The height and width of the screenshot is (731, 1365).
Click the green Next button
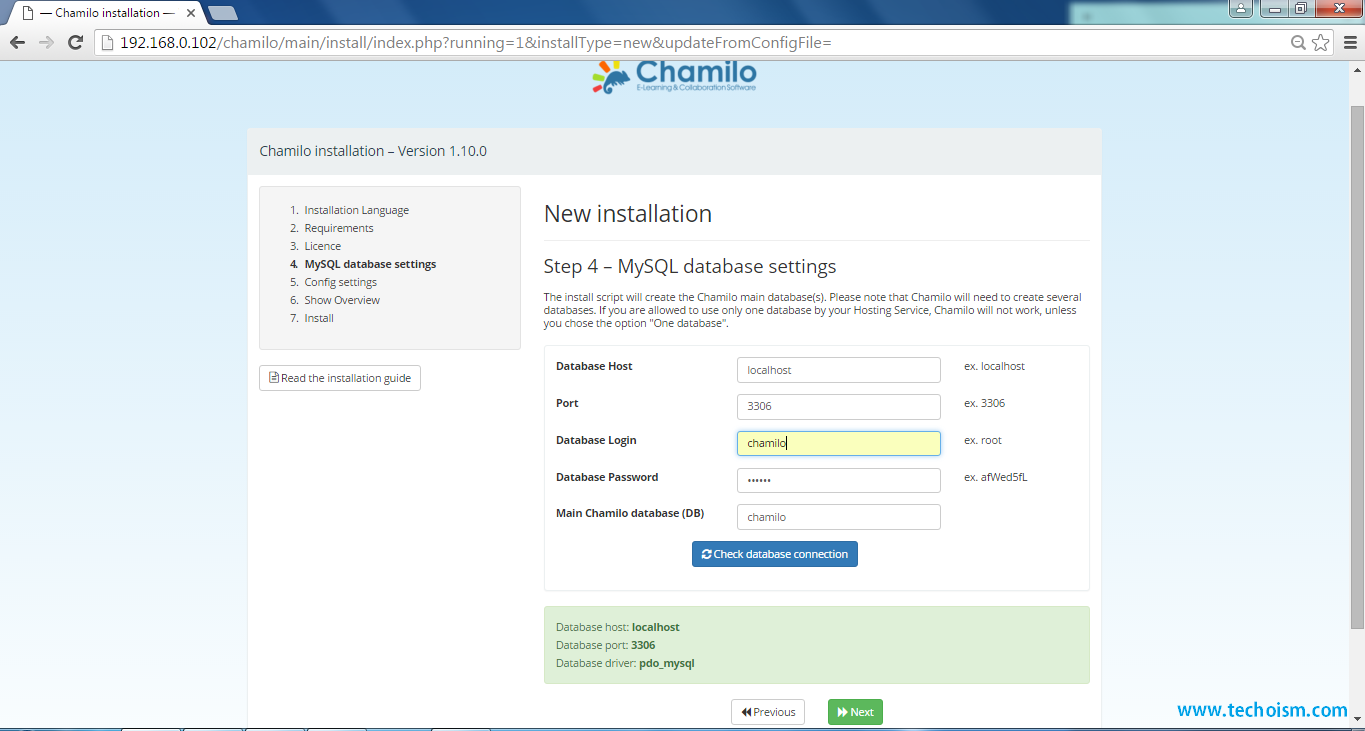click(x=855, y=712)
